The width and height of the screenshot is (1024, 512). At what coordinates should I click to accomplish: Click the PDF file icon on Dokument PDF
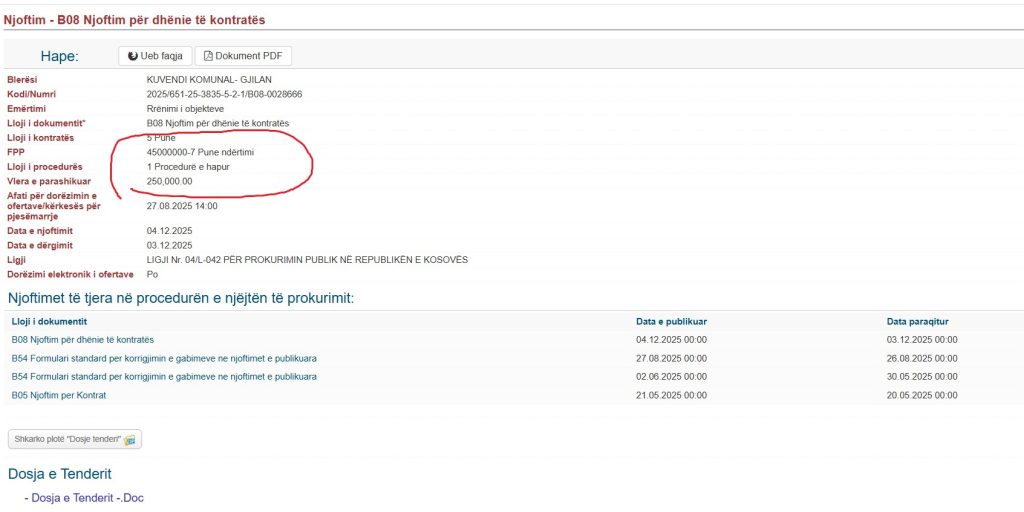coord(208,56)
